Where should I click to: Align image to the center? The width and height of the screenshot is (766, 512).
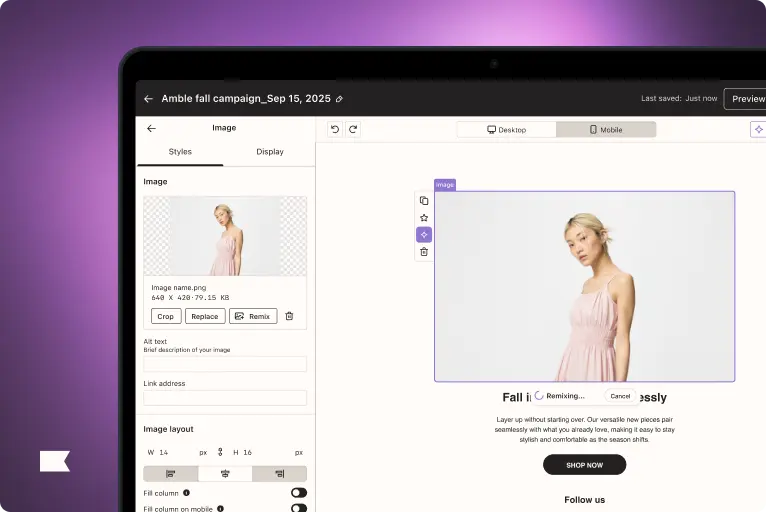225,473
